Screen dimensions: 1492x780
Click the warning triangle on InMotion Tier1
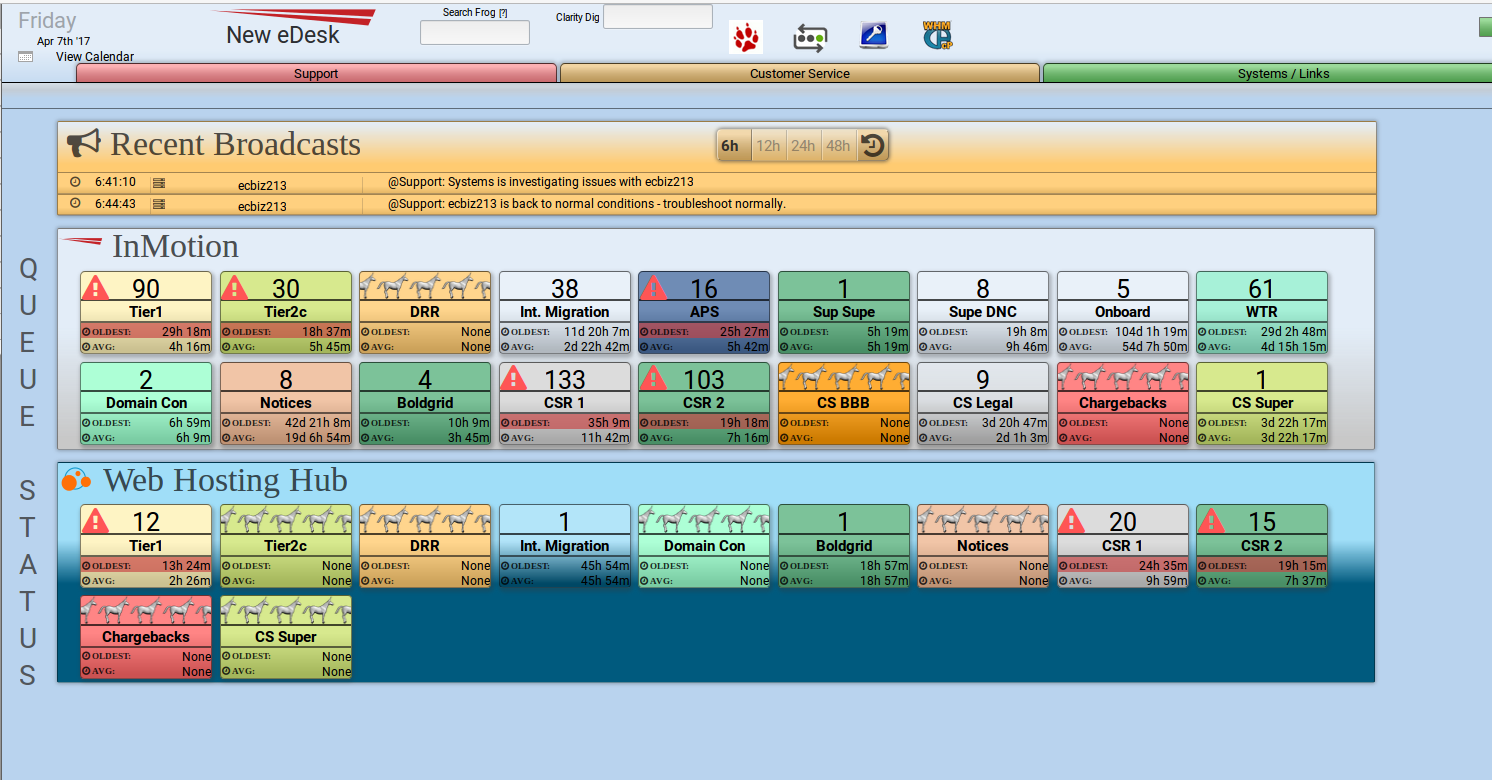coord(95,288)
